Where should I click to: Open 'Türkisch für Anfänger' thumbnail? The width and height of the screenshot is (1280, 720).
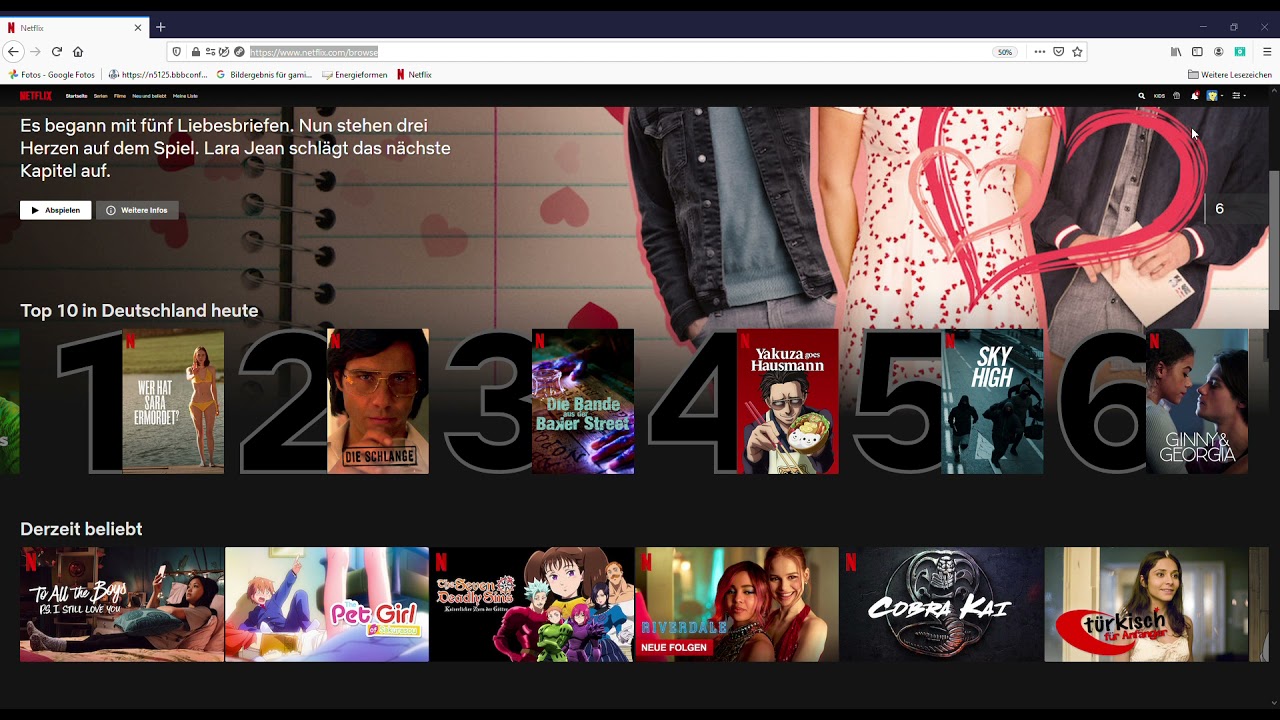coord(1146,604)
